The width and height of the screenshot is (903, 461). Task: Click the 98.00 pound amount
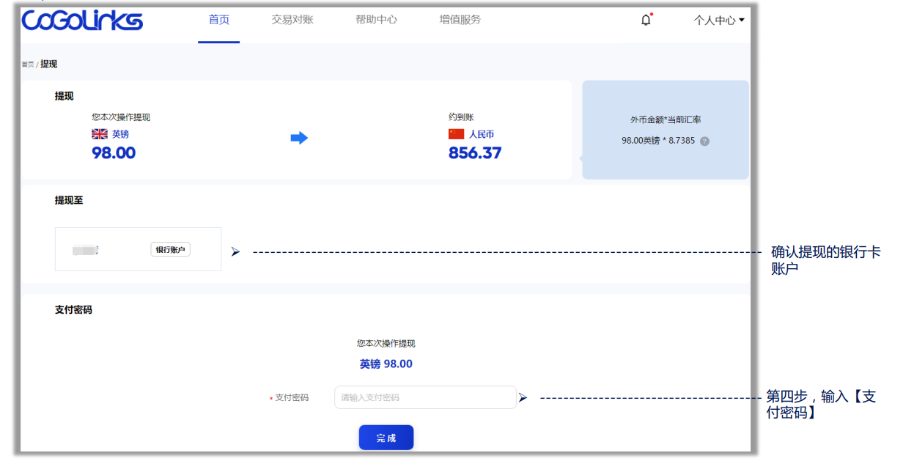click(x=113, y=153)
